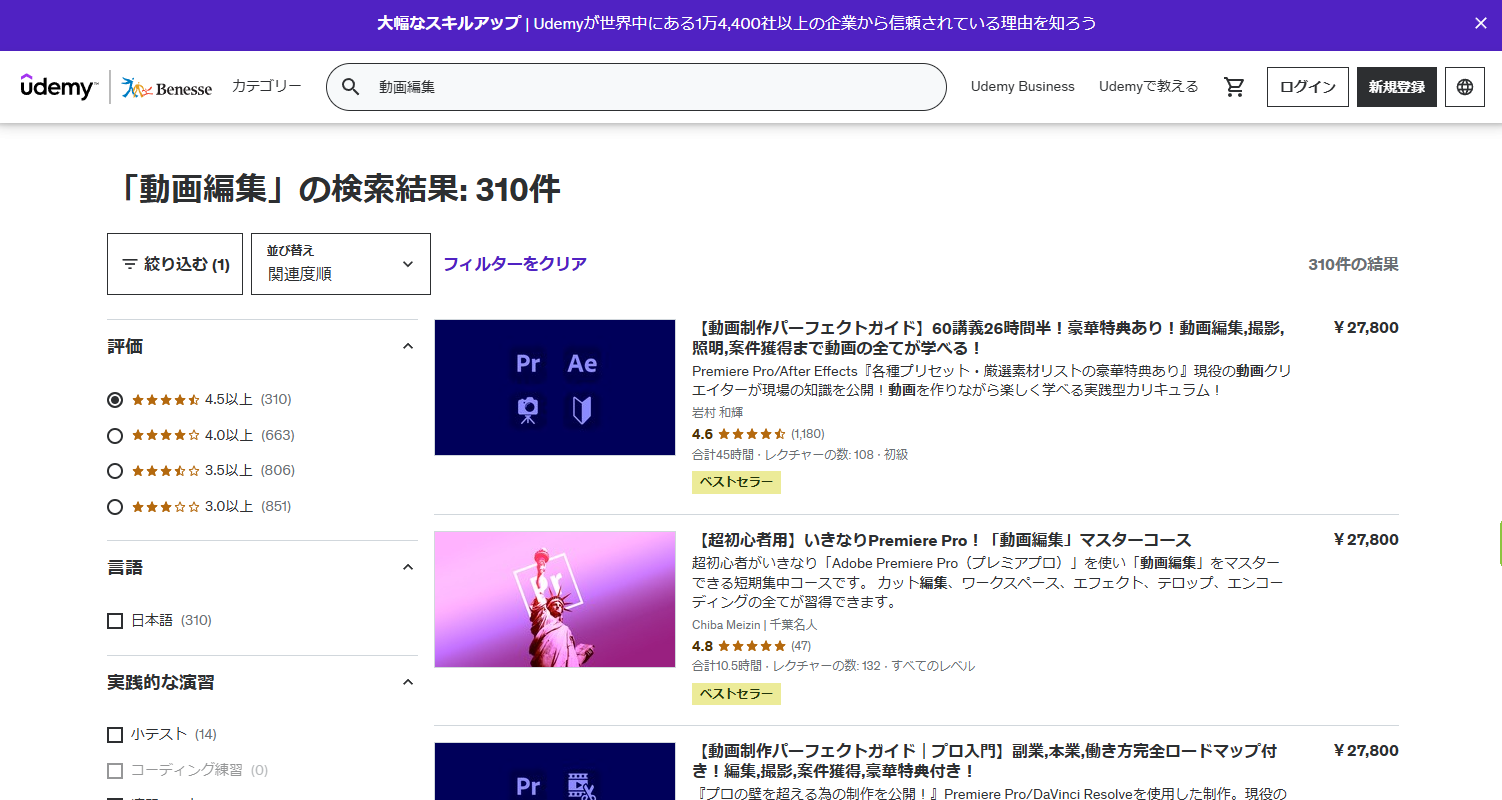1502x800 pixels.
Task: Open 【動画制作パーフェクトガイド】60講義 course title
Action: click(988, 338)
